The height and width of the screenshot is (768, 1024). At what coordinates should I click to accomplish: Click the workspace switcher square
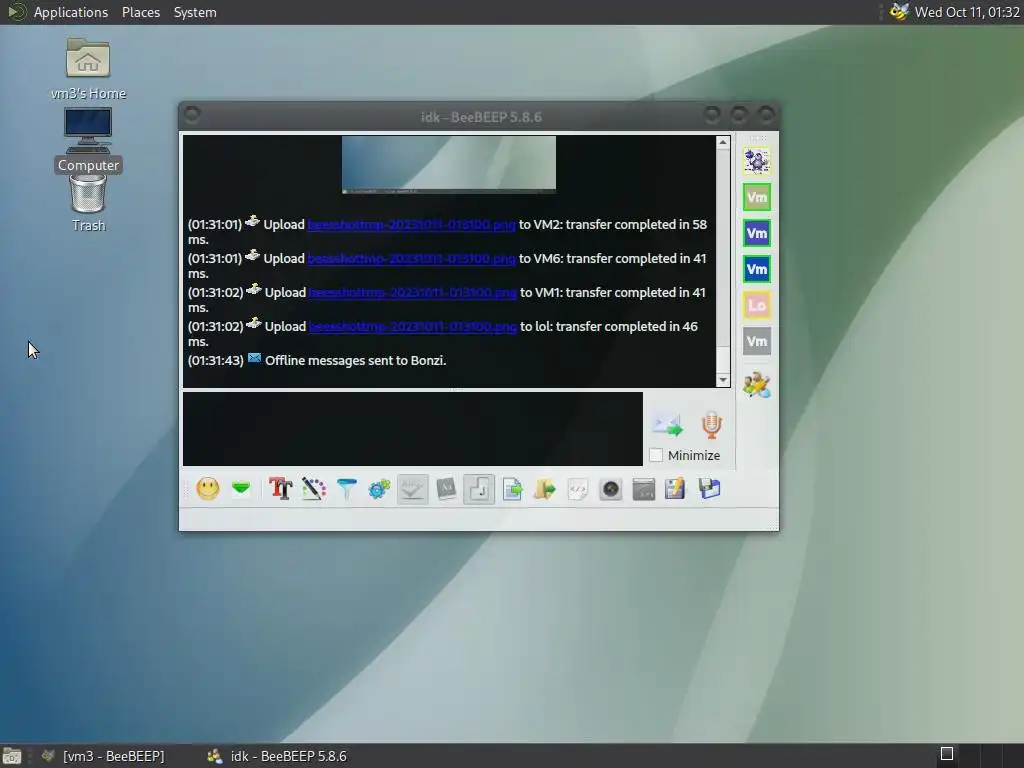(947, 754)
